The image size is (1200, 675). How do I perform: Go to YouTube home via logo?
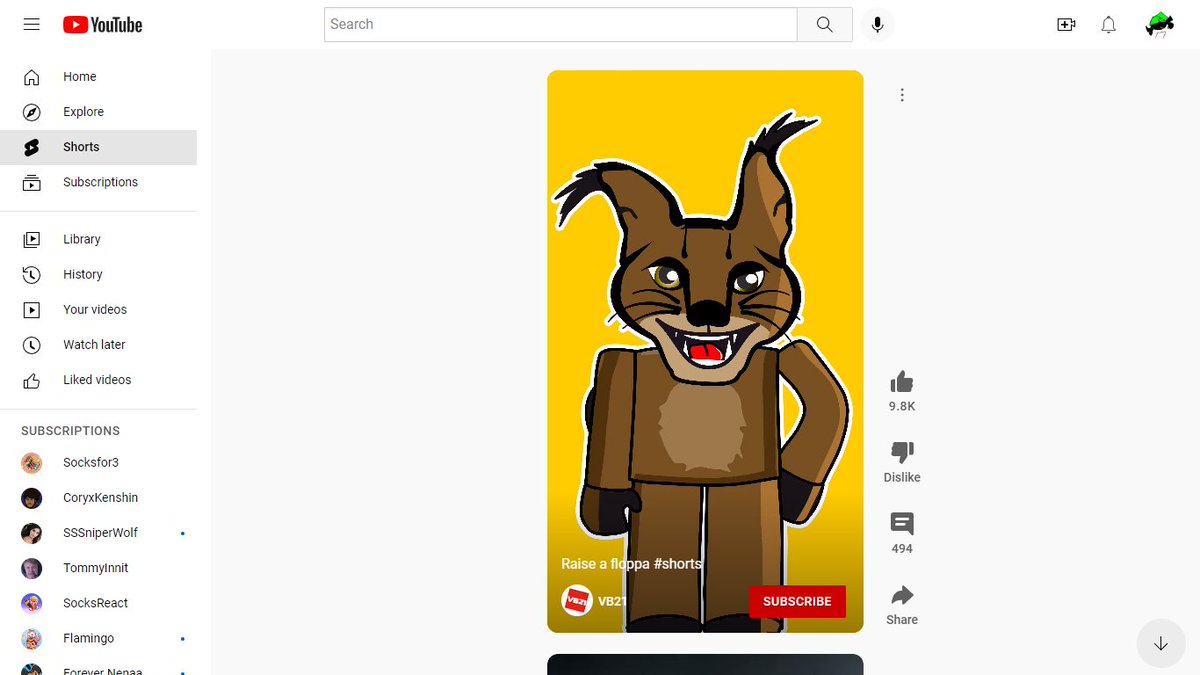(x=103, y=25)
